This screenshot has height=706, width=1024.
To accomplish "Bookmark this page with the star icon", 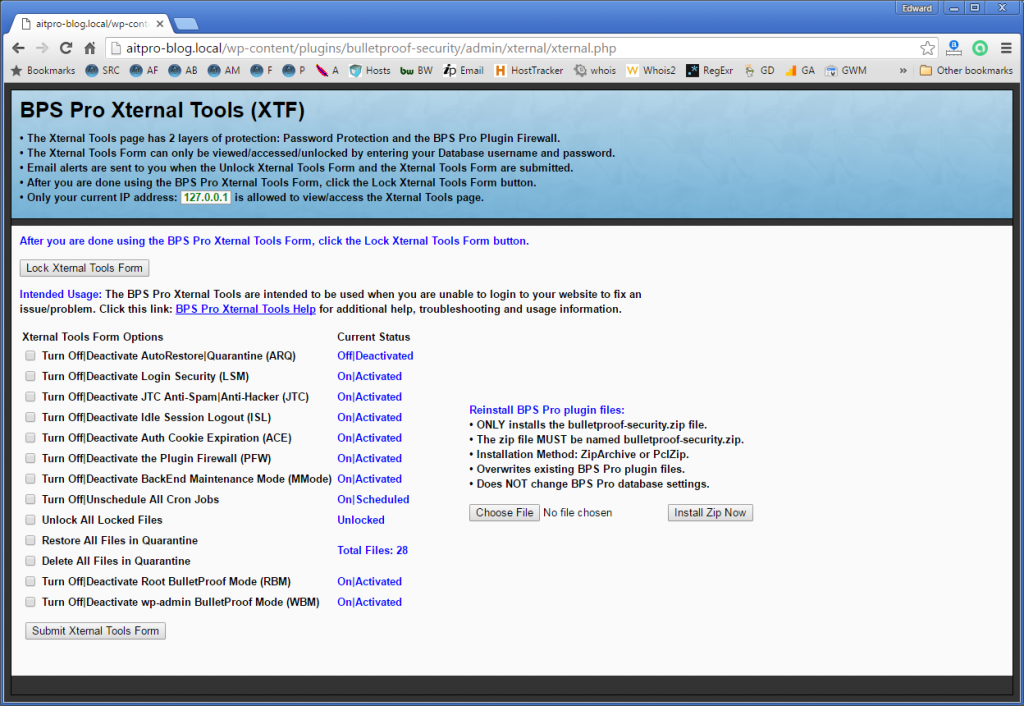I will (927, 47).
